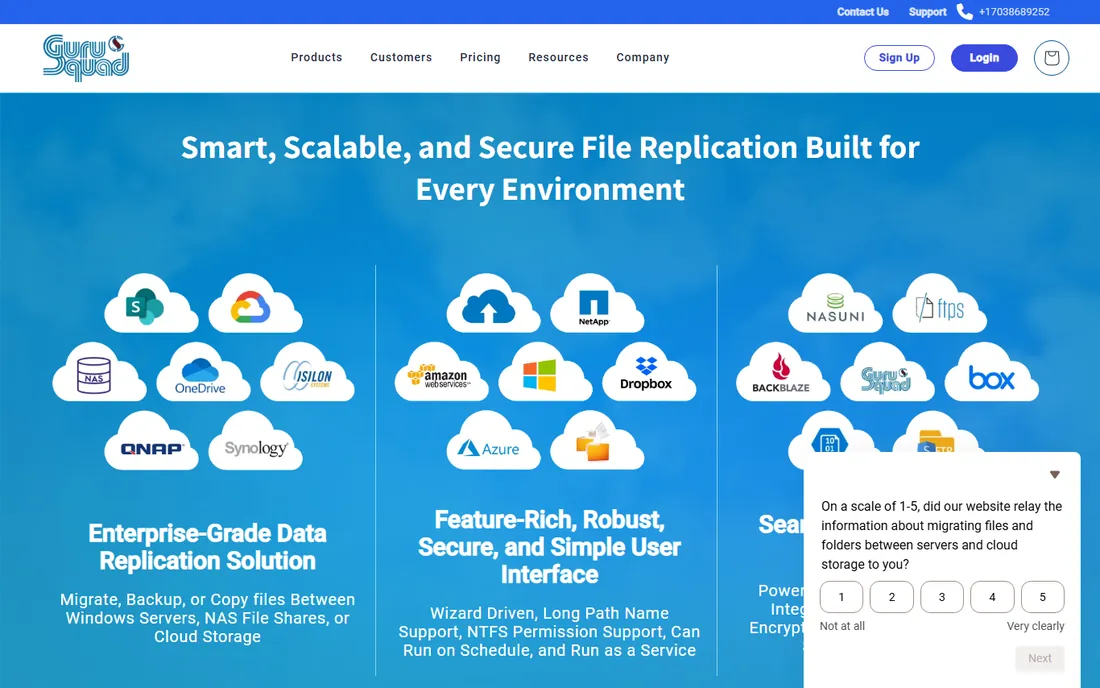1100x688 pixels.
Task: Click the Dropbox cloud icon
Action: coord(648,372)
